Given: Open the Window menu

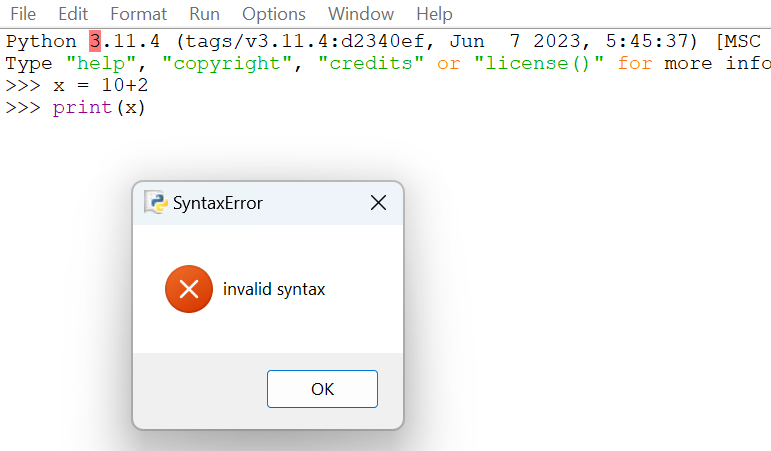Looking at the screenshot, I should click(361, 14).
